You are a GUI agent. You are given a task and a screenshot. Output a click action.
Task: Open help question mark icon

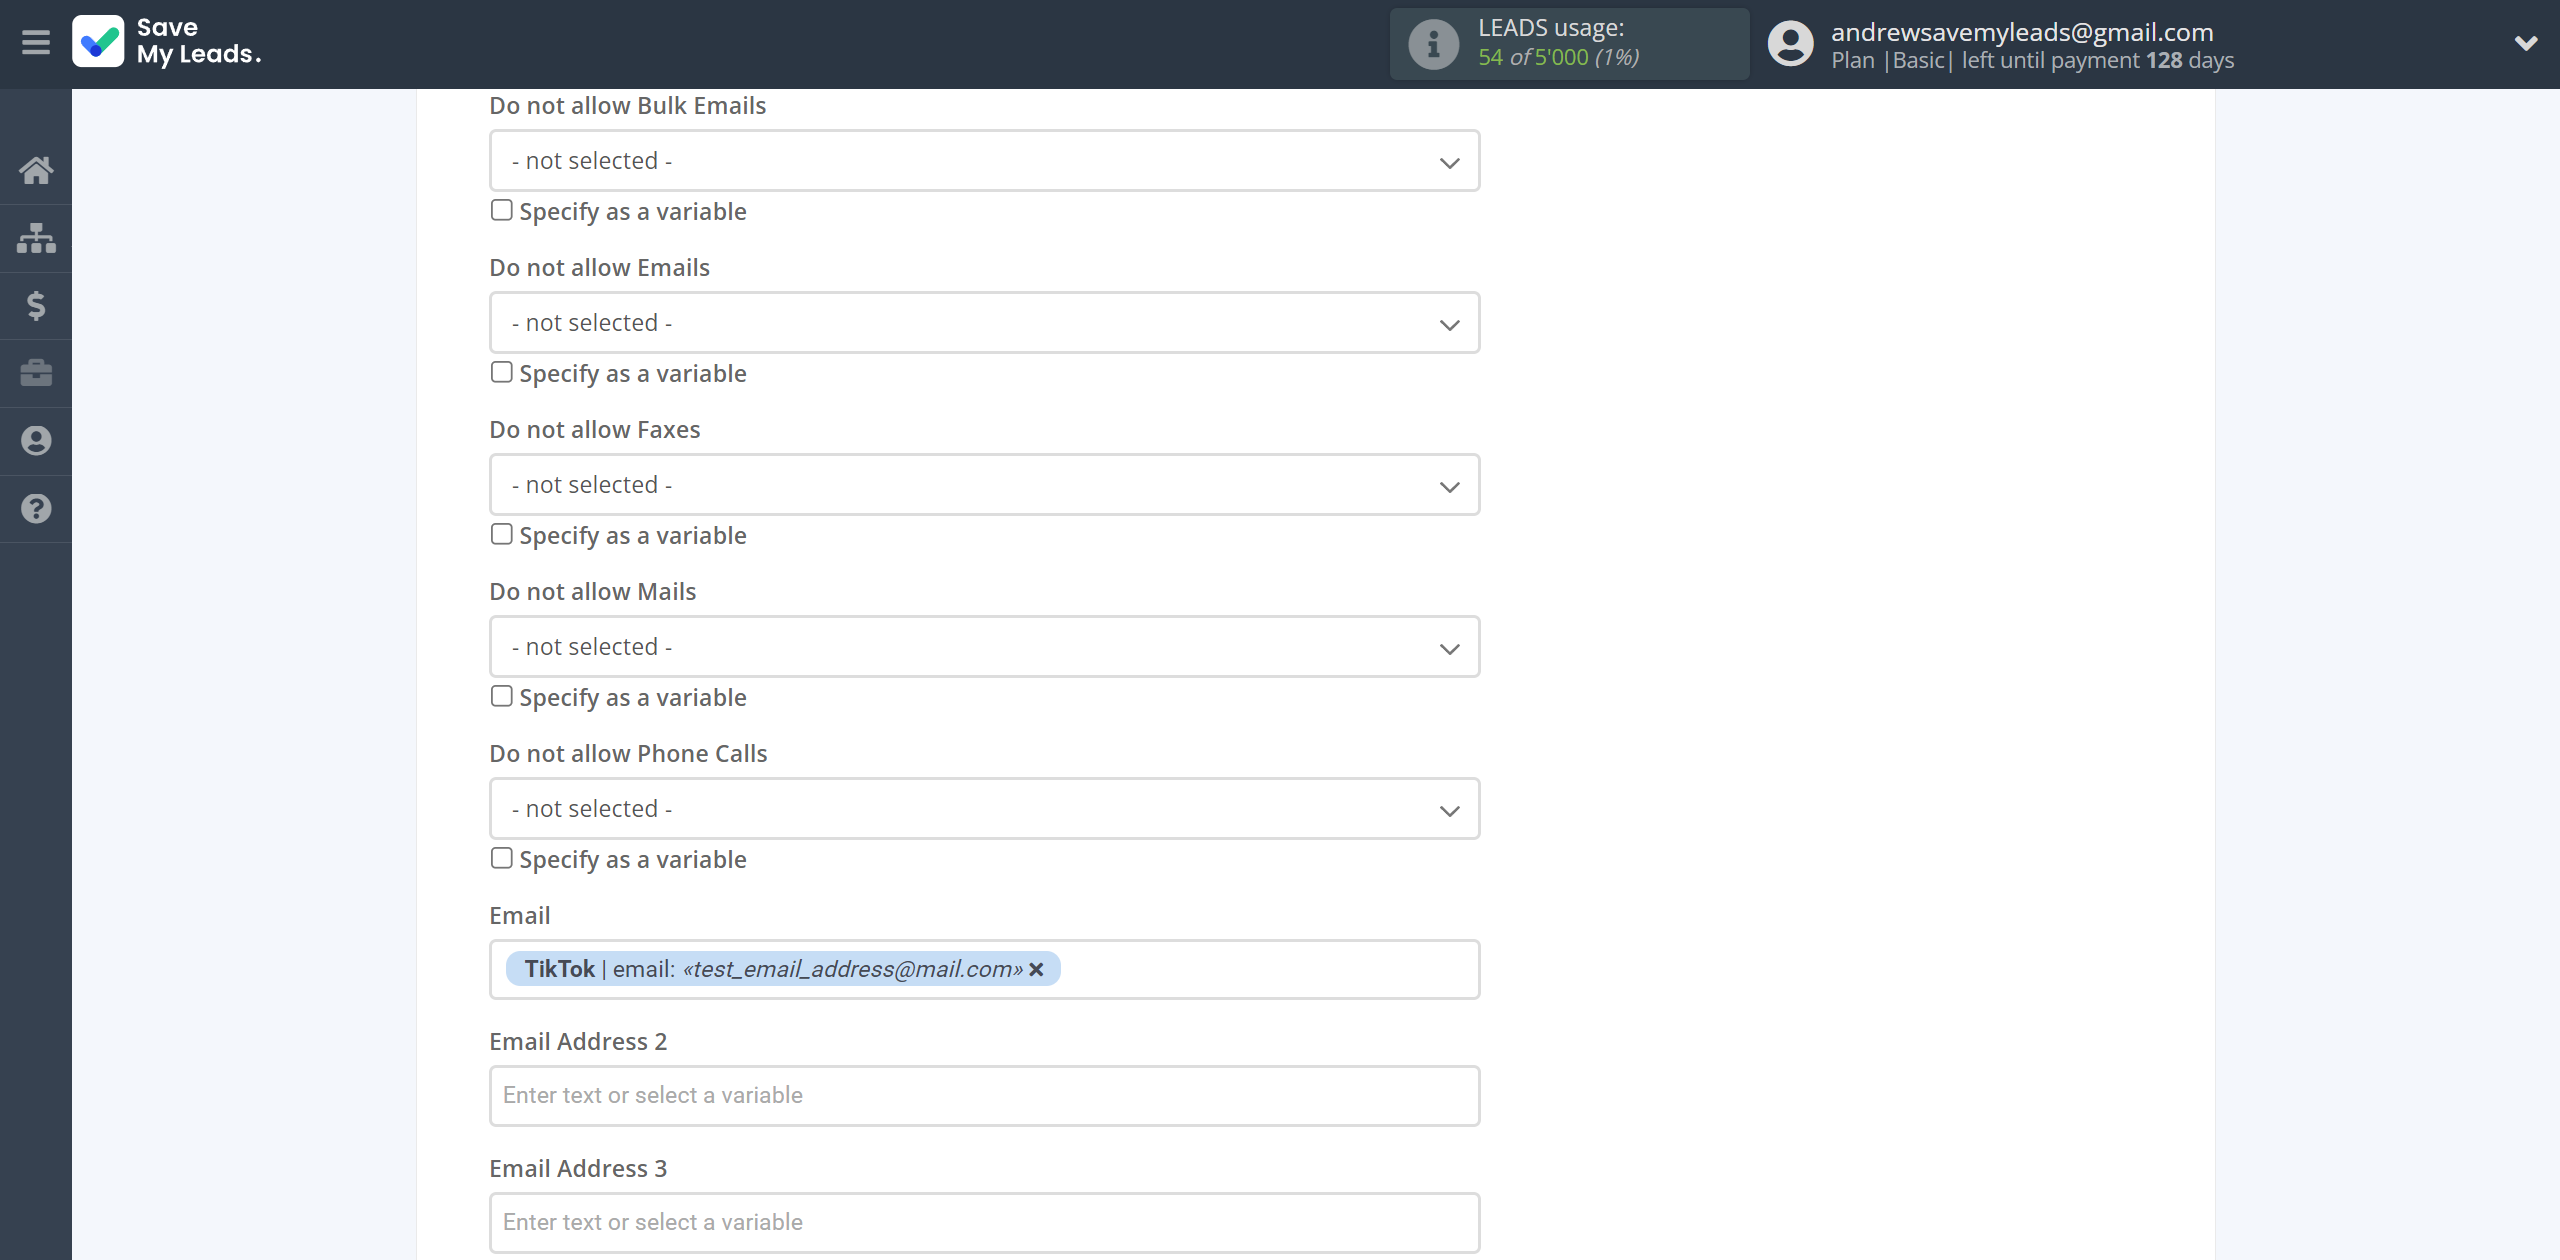(x=36, y=509)
